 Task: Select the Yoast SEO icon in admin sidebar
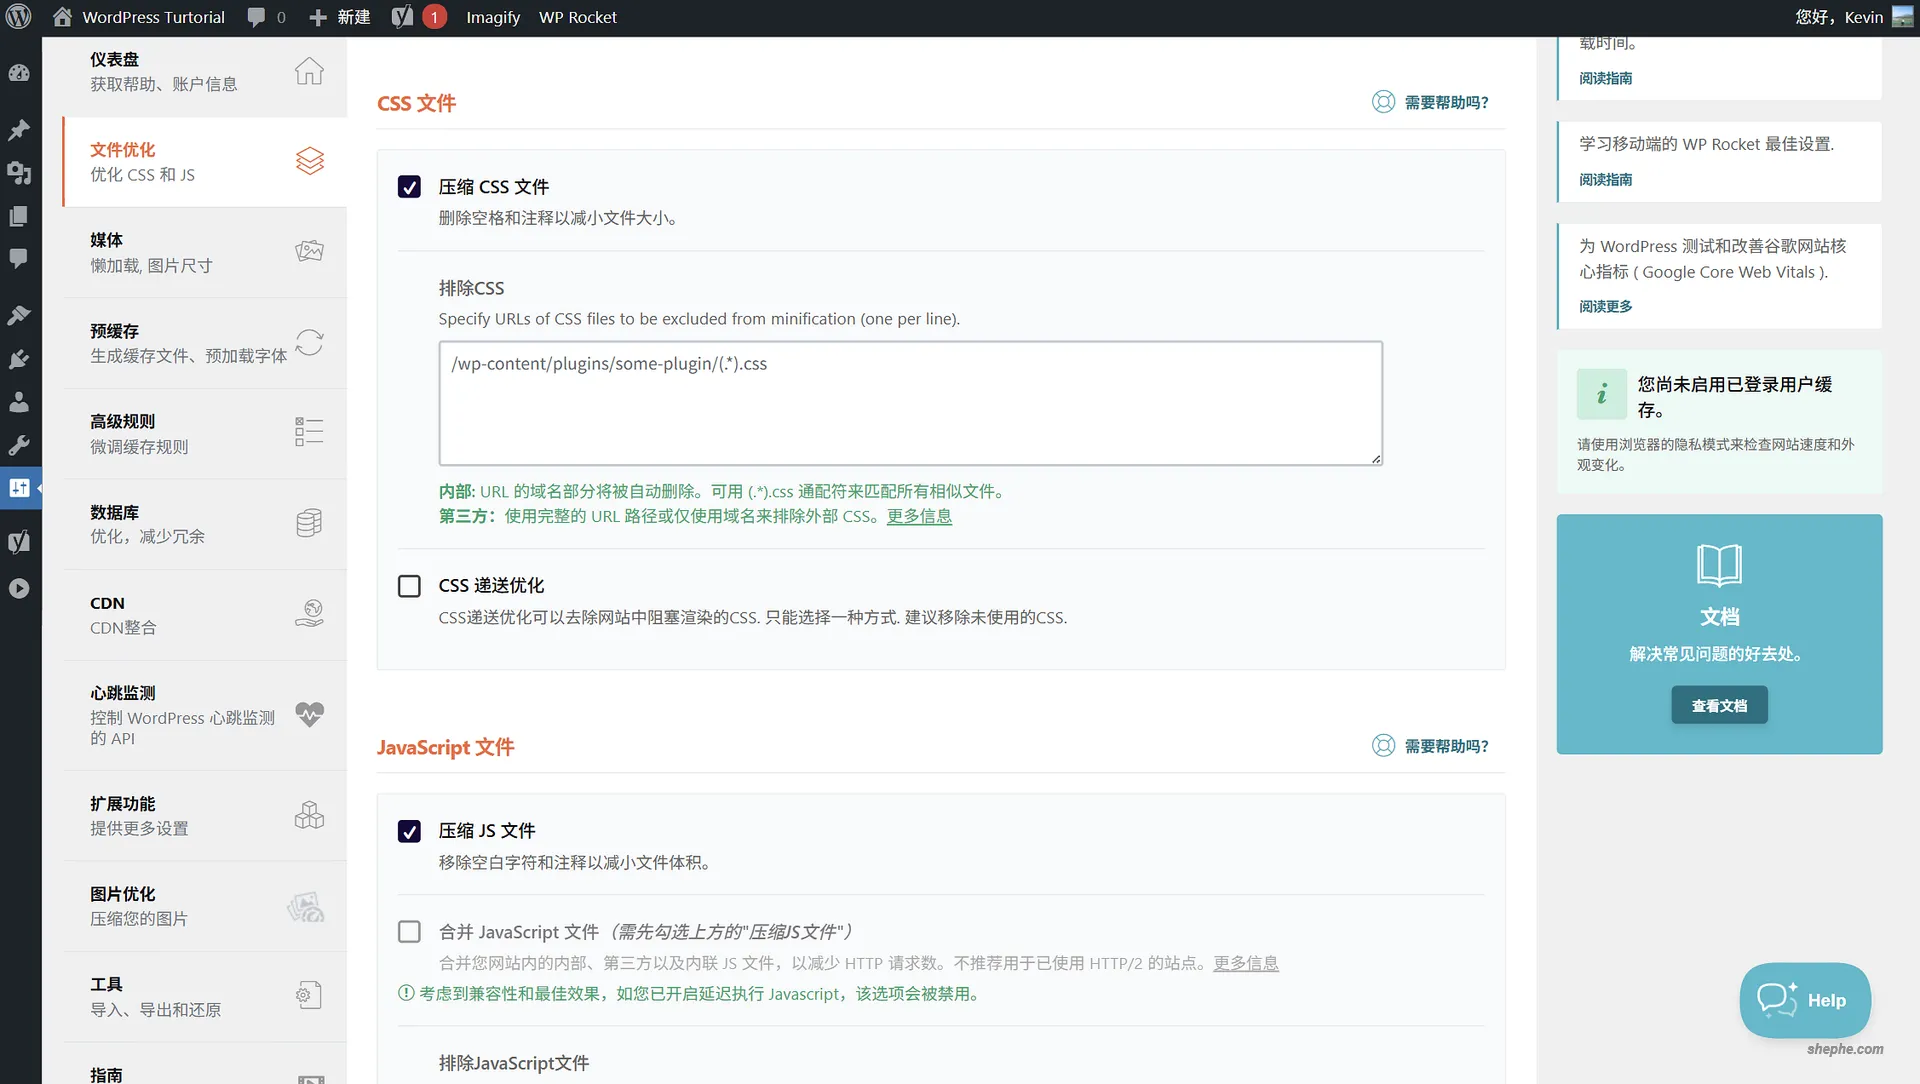click(20, 541)
